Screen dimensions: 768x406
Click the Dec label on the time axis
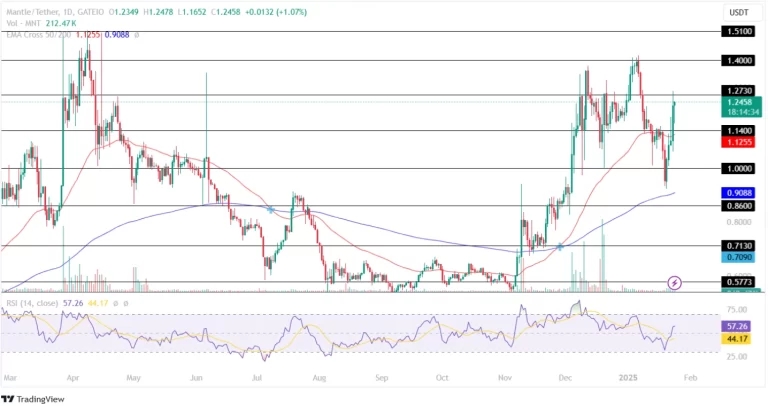pyautogui.click(x=565, y=378)
